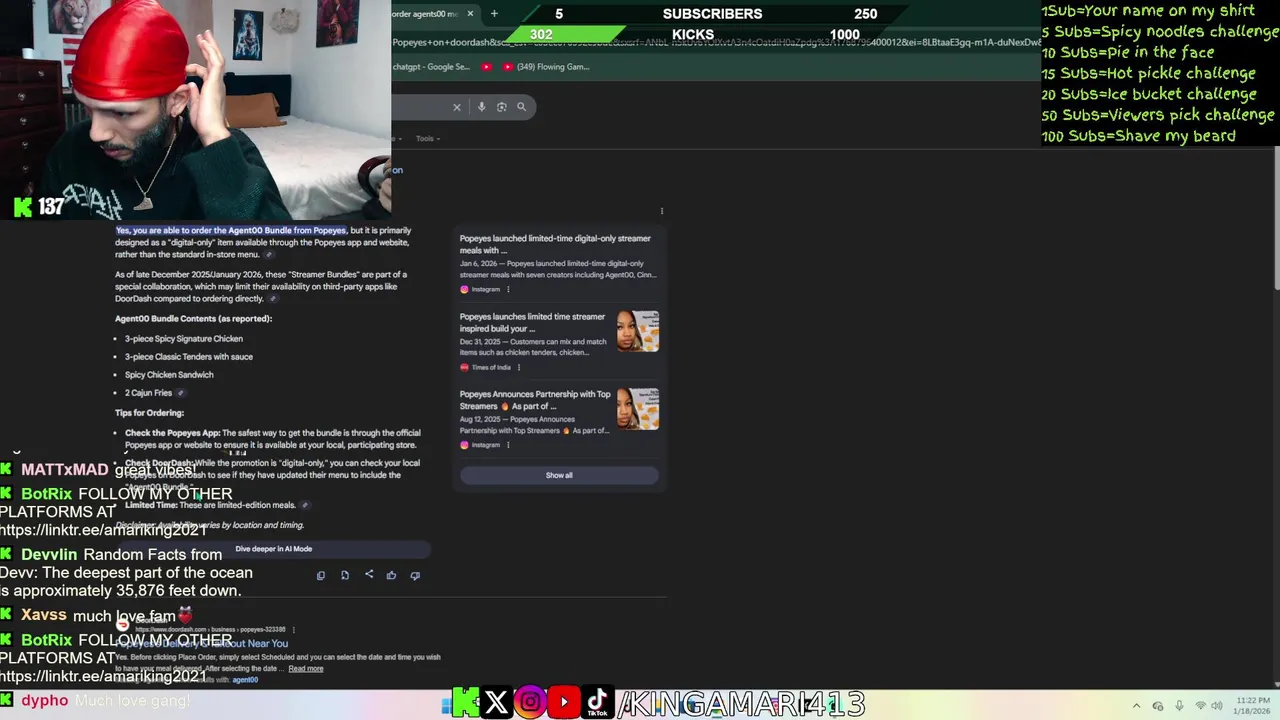
Task: Click the 'Xavss' chat username
Action: pos(44,616)
